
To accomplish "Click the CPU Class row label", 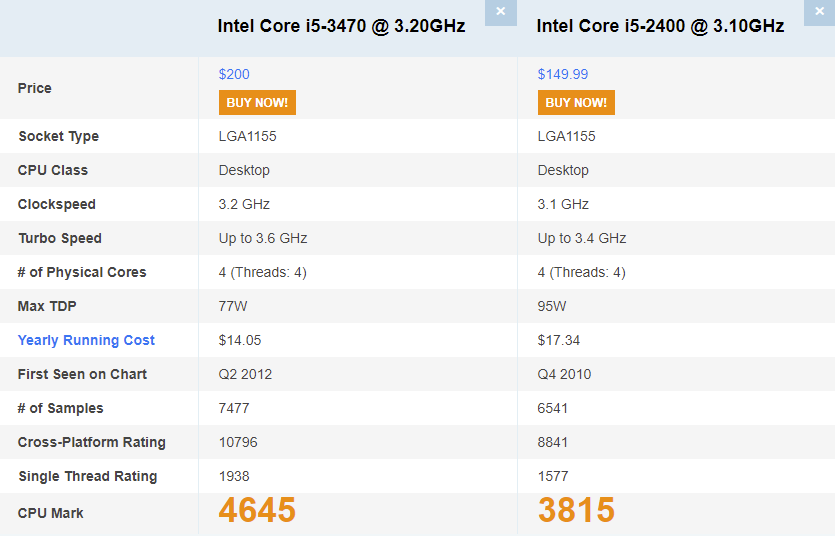I will [x=53, y=170].
